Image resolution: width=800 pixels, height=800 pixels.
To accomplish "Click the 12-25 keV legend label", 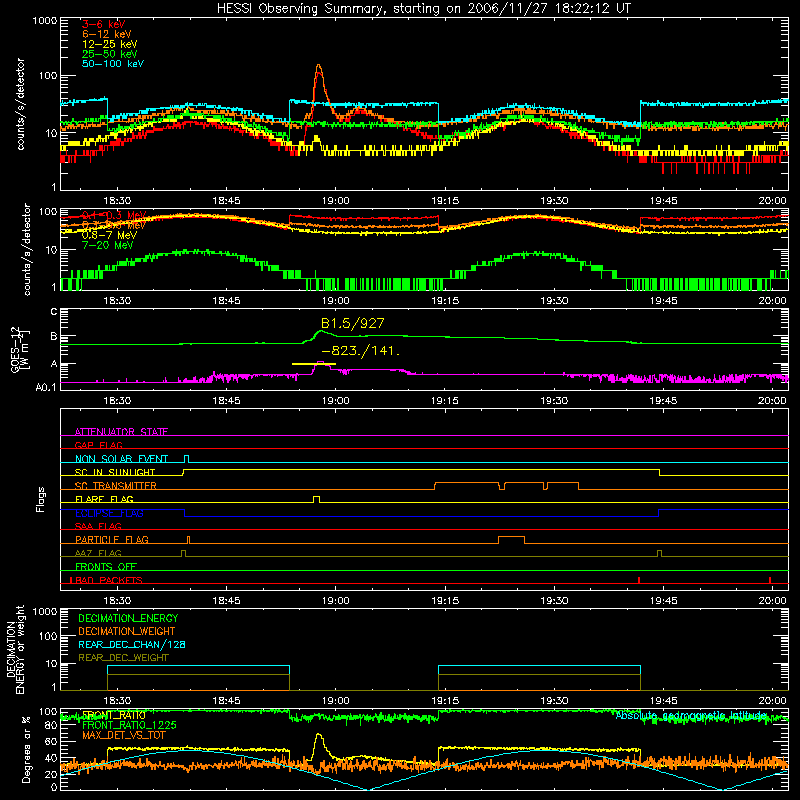I will pos(110,44).
